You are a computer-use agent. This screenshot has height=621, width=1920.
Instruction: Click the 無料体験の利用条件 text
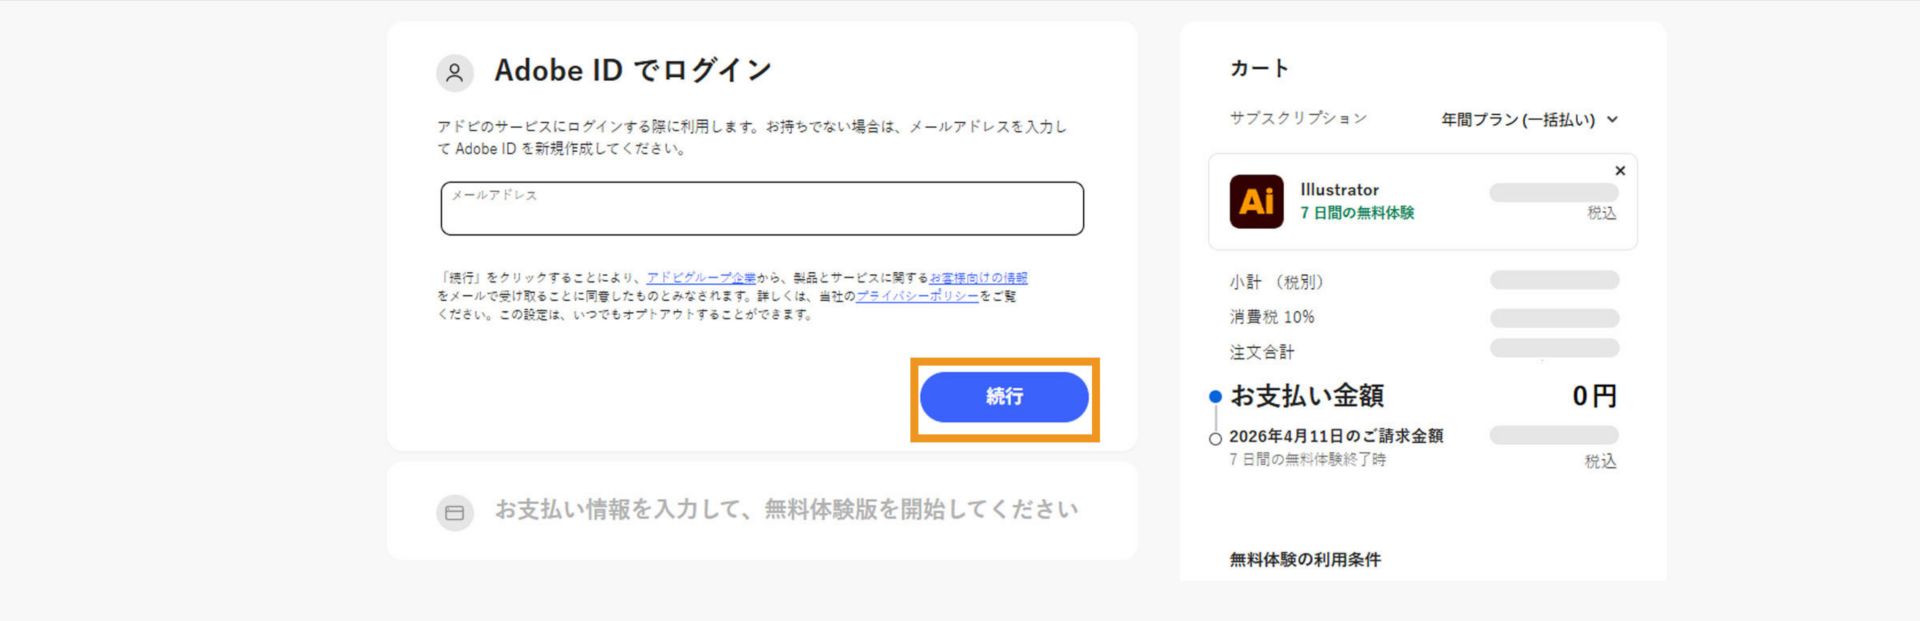click(1302, 559)
